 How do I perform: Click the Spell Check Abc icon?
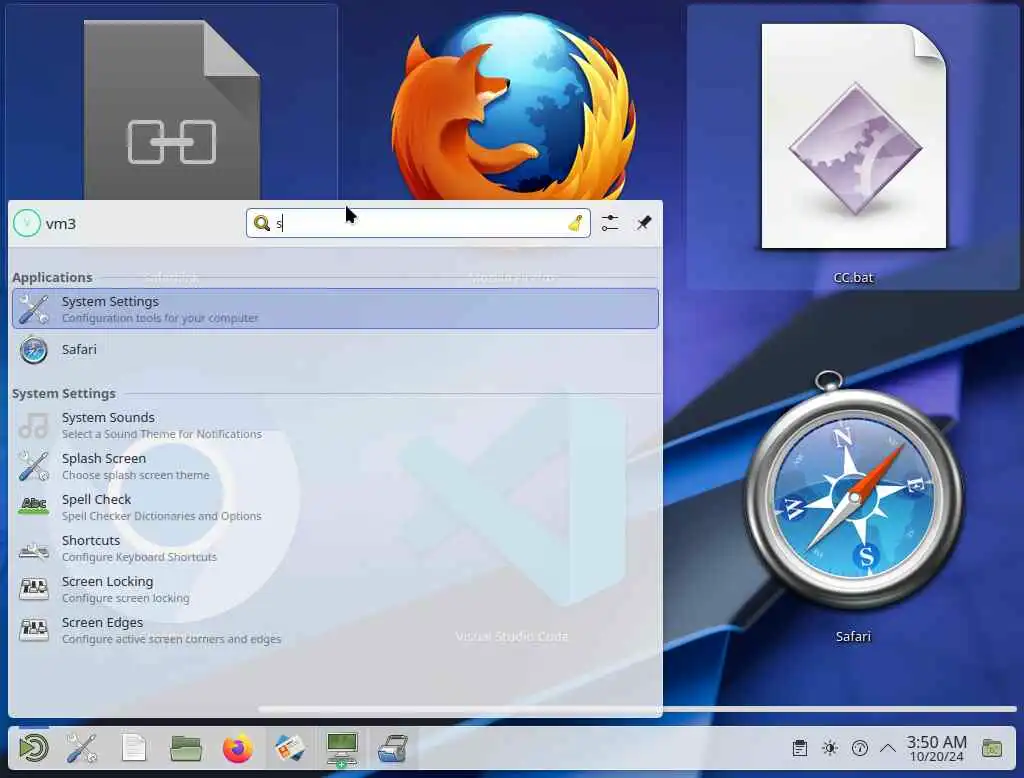click(x=33, y=506)
